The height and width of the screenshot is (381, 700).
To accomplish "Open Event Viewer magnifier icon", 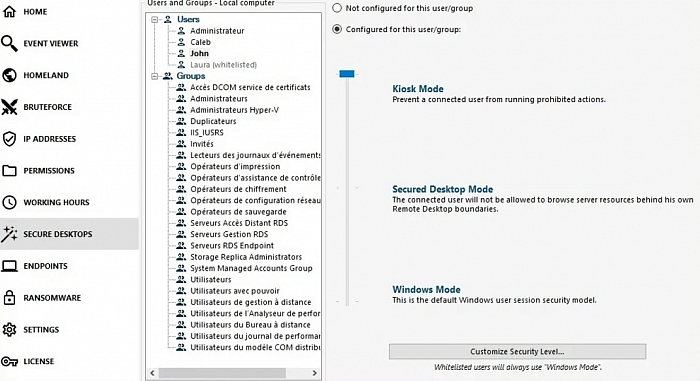I will click(x=9, y=43).
